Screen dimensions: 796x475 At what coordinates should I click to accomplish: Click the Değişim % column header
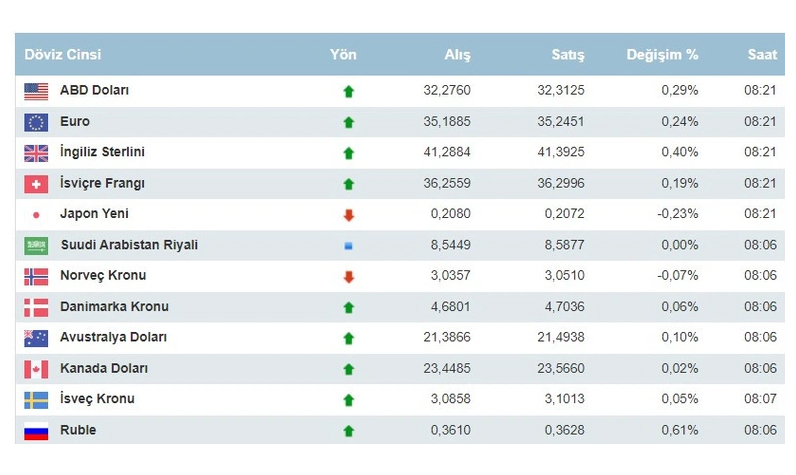pos(662,55)
